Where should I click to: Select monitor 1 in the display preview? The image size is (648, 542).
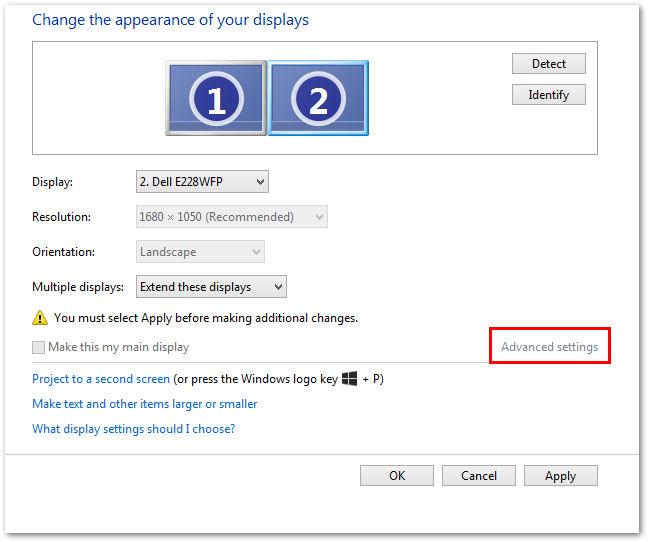point(216,98)
